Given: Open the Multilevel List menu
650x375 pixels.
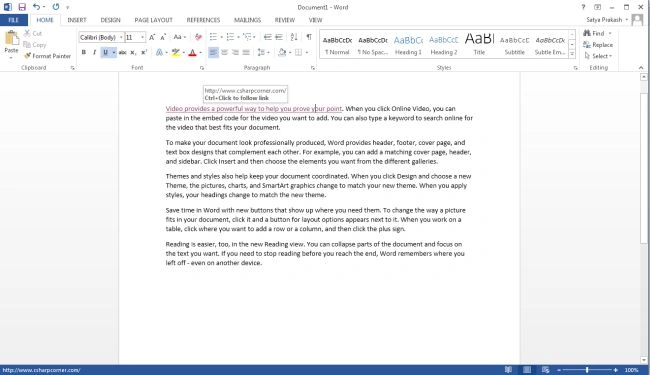Looking at the screenshot, I should 248,37.
